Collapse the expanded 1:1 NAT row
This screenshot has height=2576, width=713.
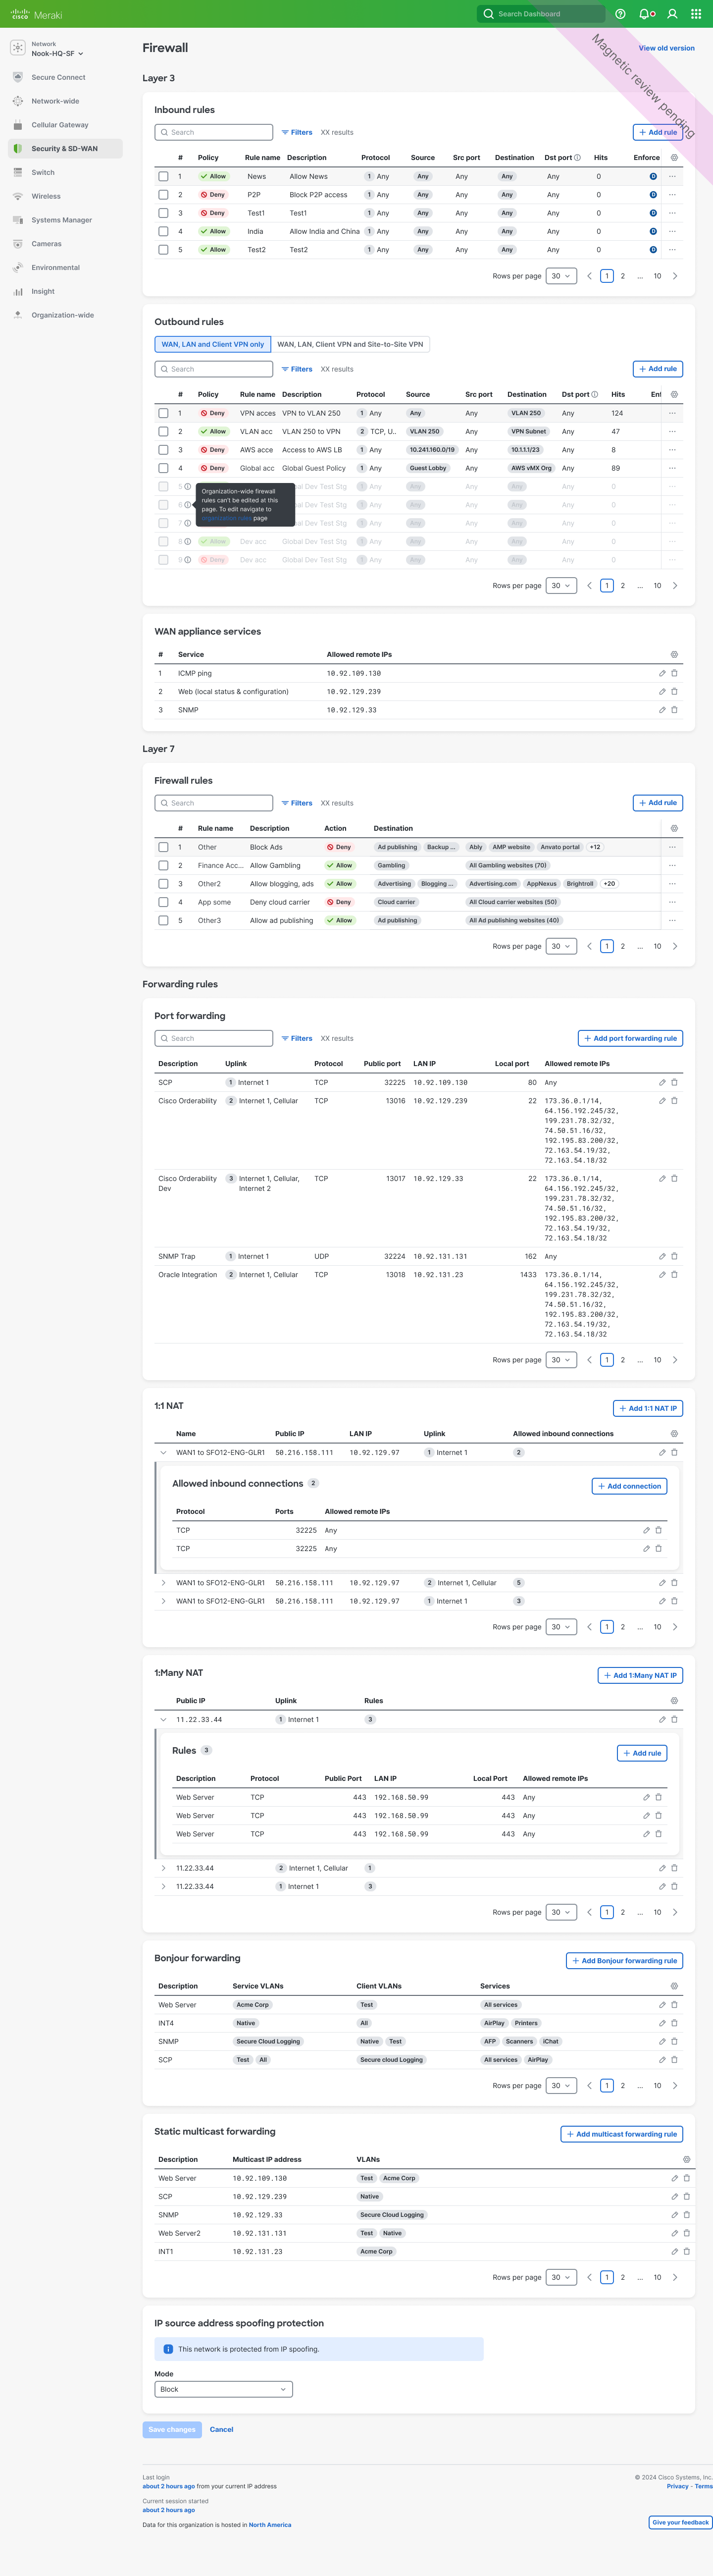(163, 1453)
